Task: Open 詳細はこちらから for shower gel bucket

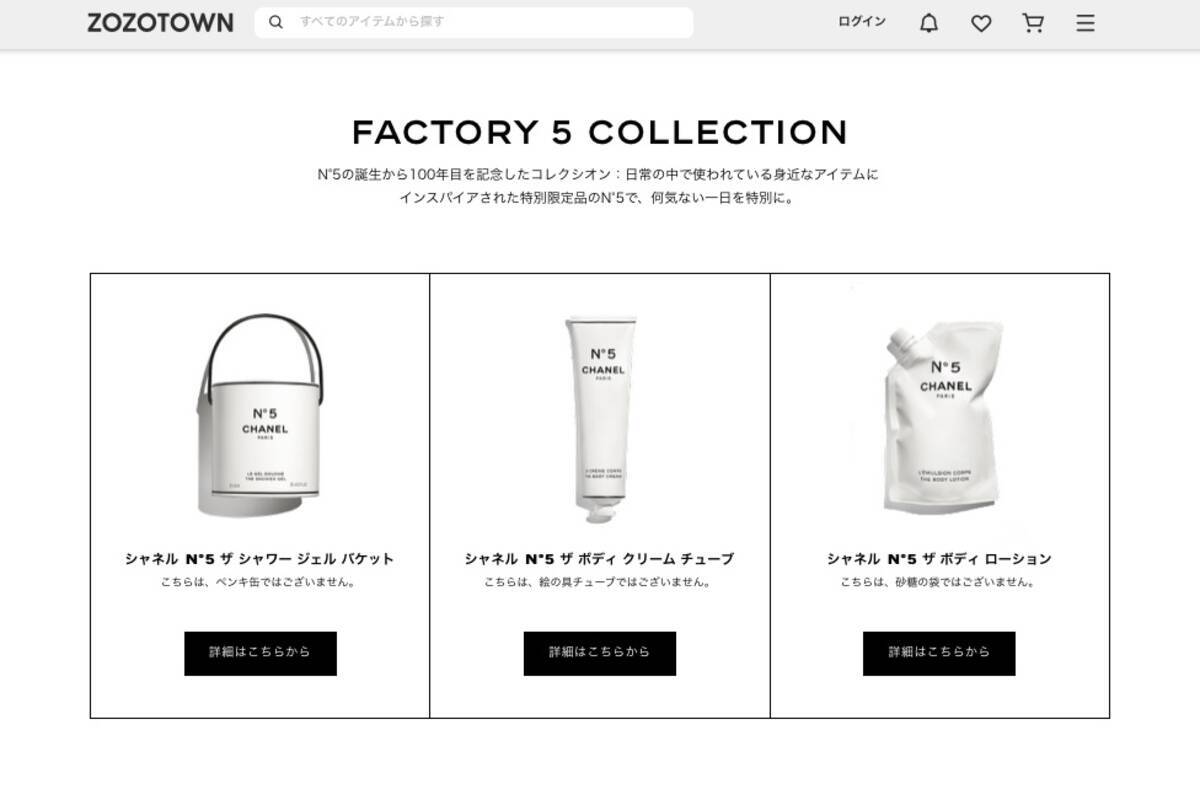Action: [x=260, y=653]
